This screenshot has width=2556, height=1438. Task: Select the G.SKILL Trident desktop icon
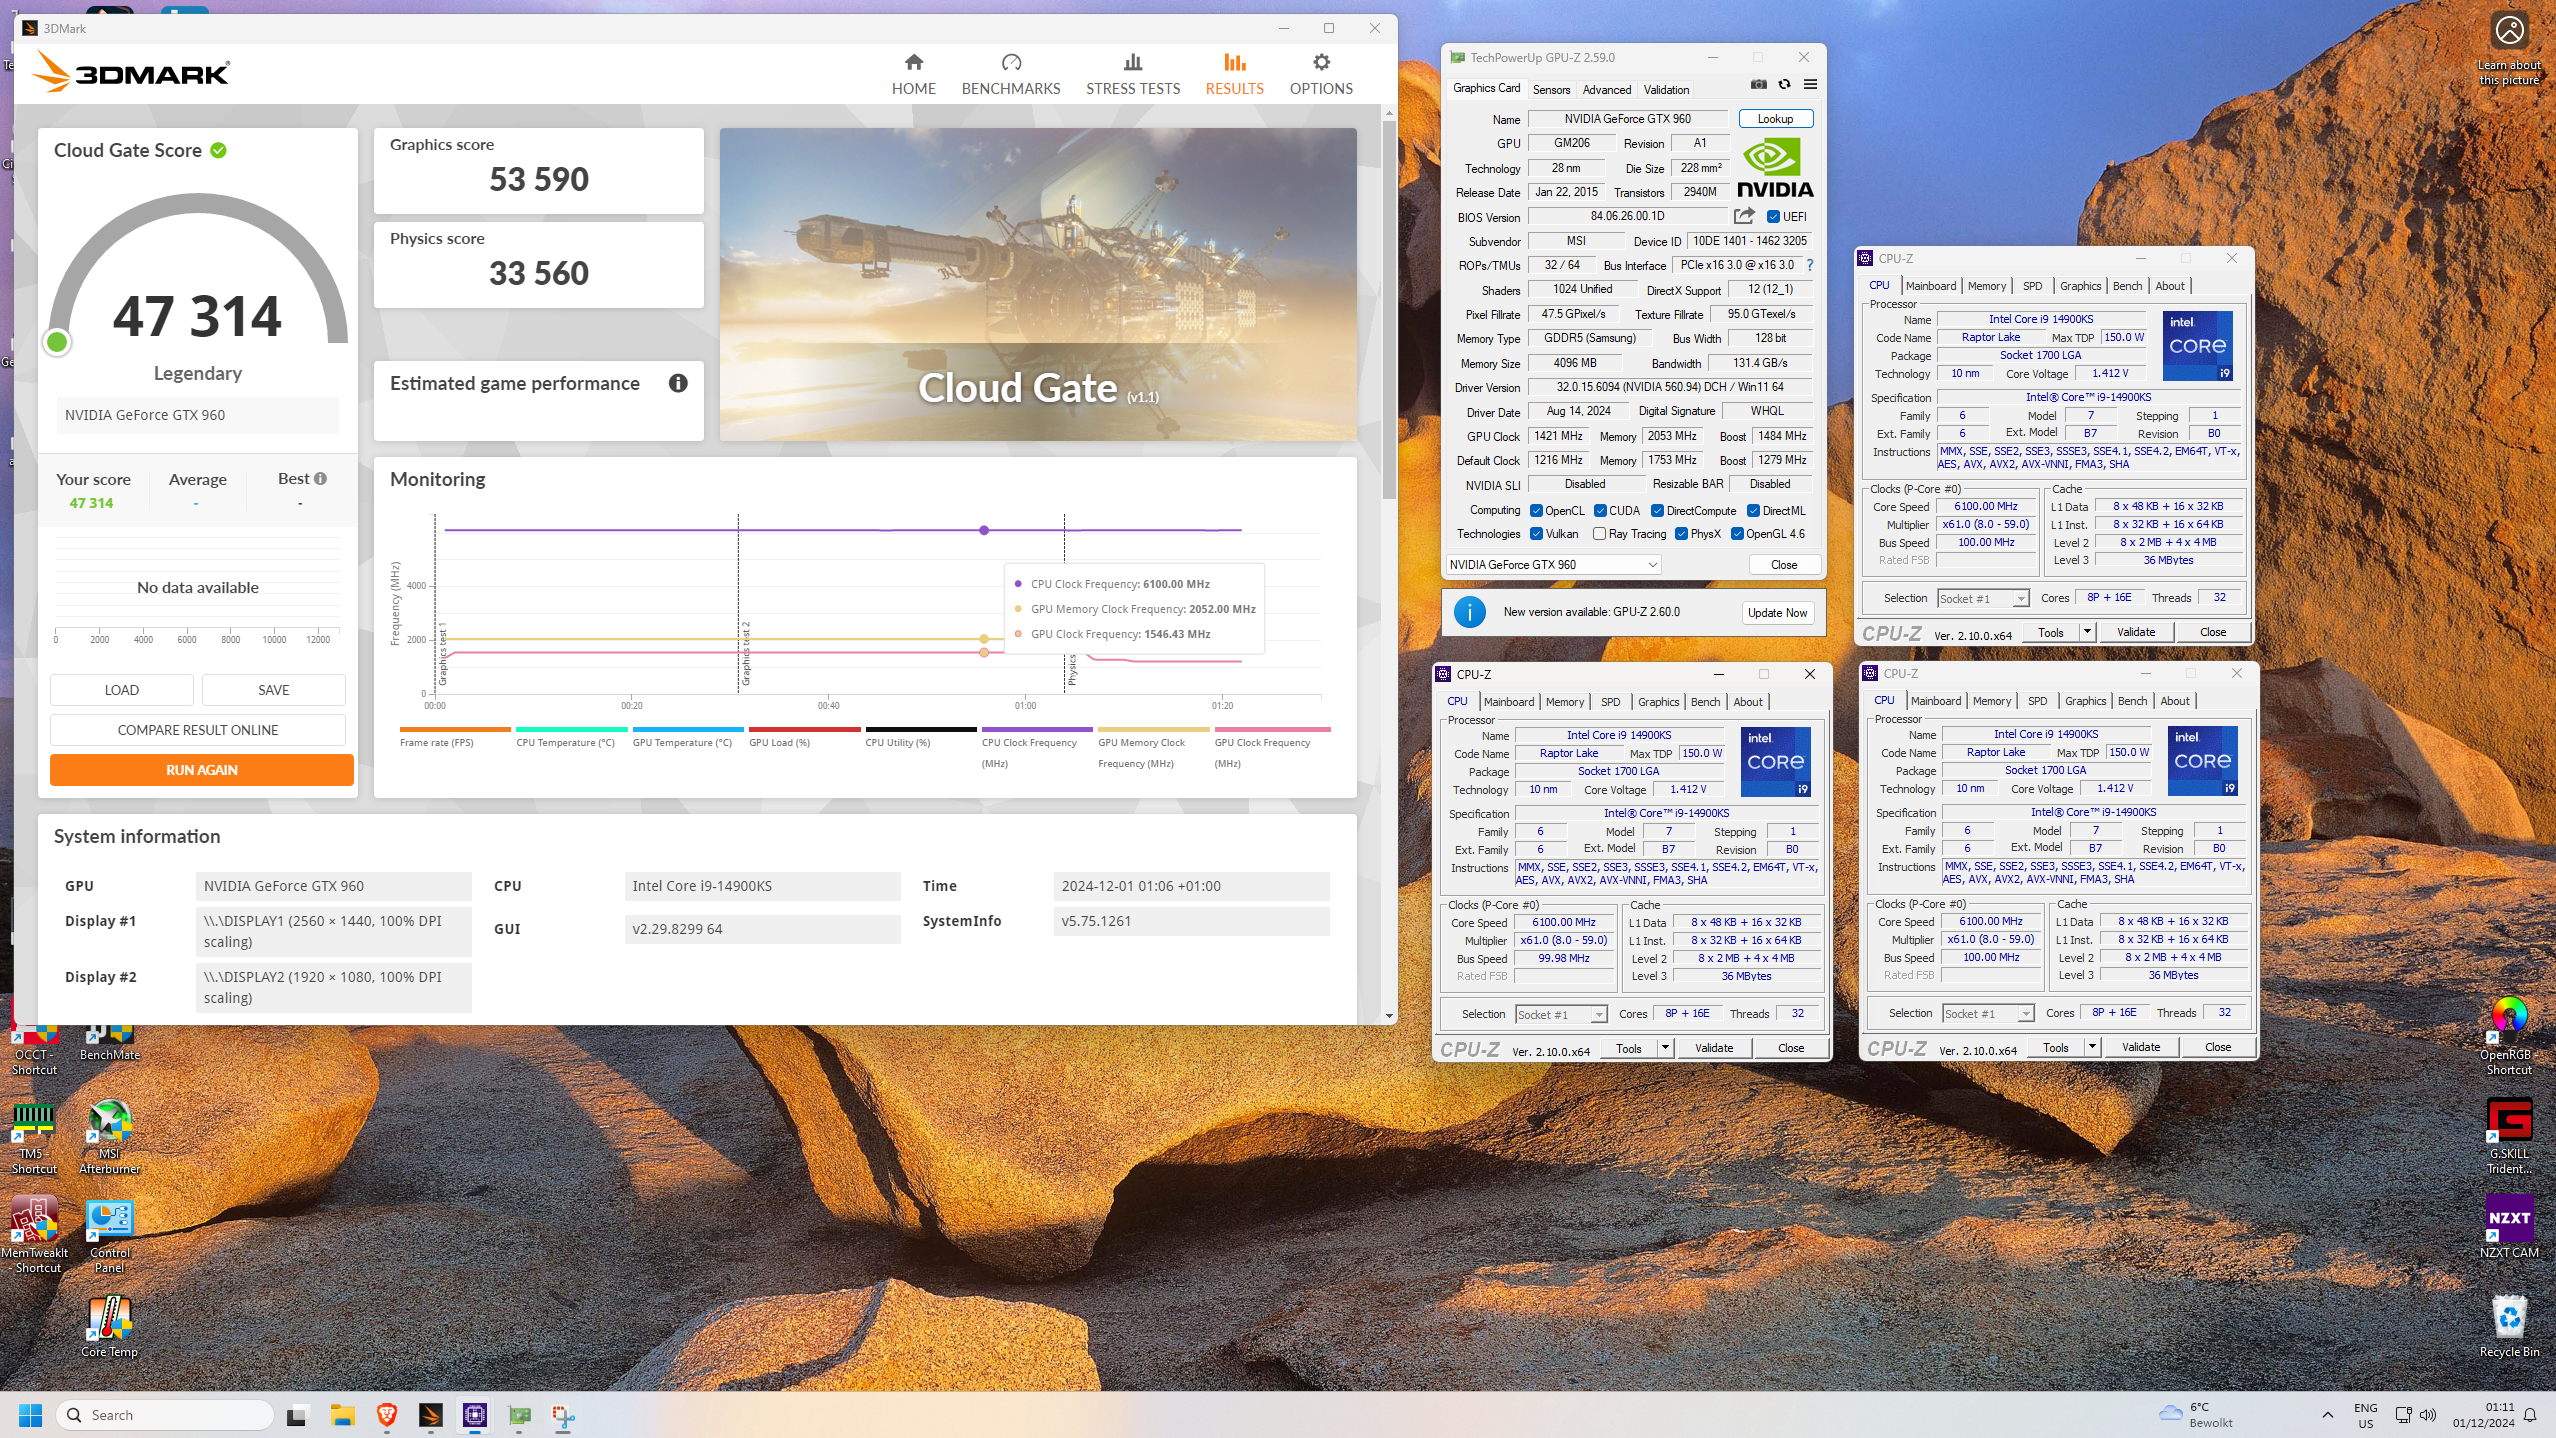(x=2509, y=1136)
